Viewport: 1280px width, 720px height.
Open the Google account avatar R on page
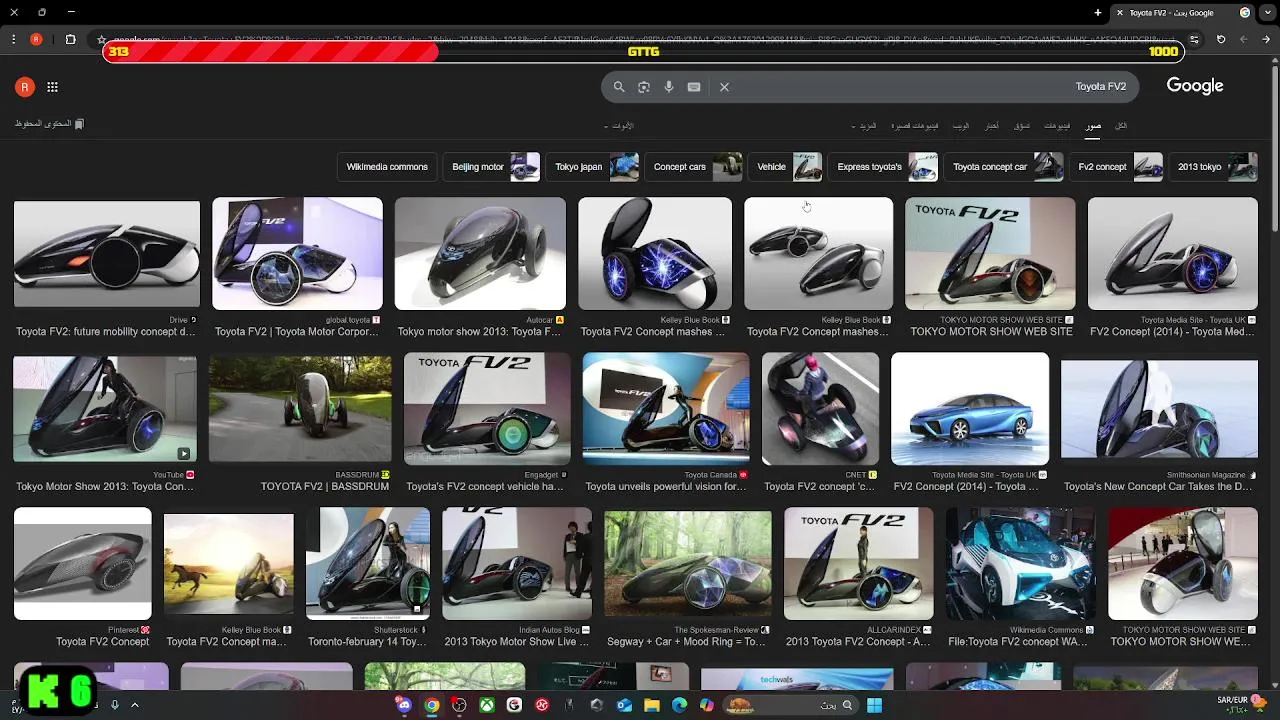click(x=25, y=87)
